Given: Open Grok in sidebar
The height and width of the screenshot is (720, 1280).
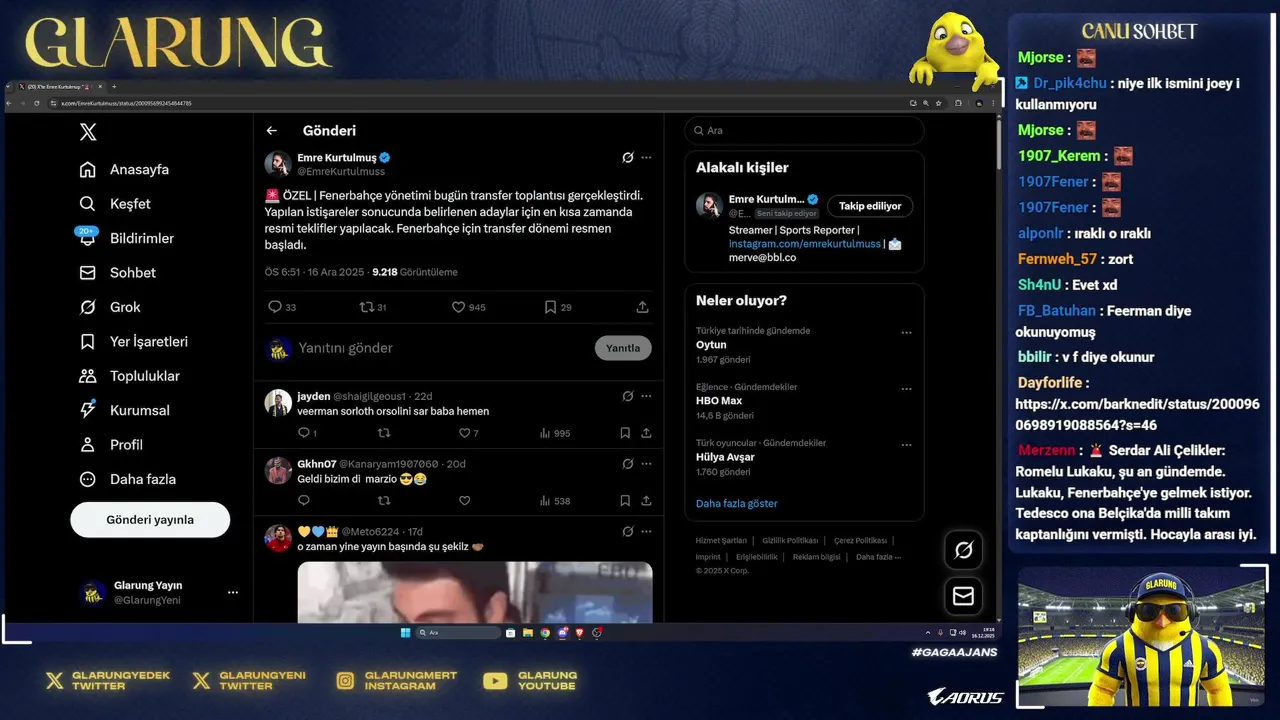Looking at the screenshot, I should coord(110,307).
